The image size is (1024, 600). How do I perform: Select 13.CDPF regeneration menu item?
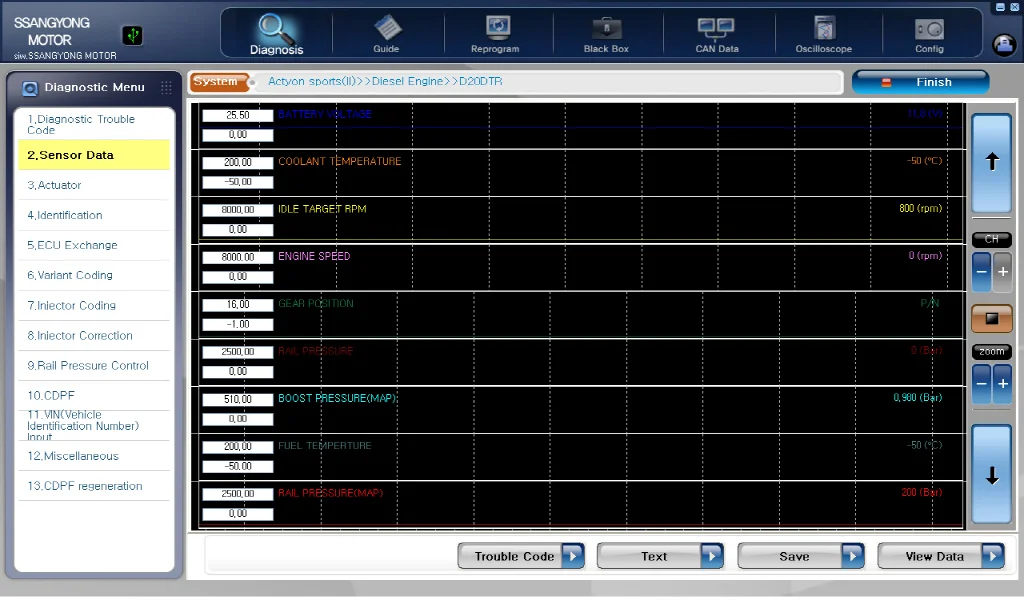94,486
